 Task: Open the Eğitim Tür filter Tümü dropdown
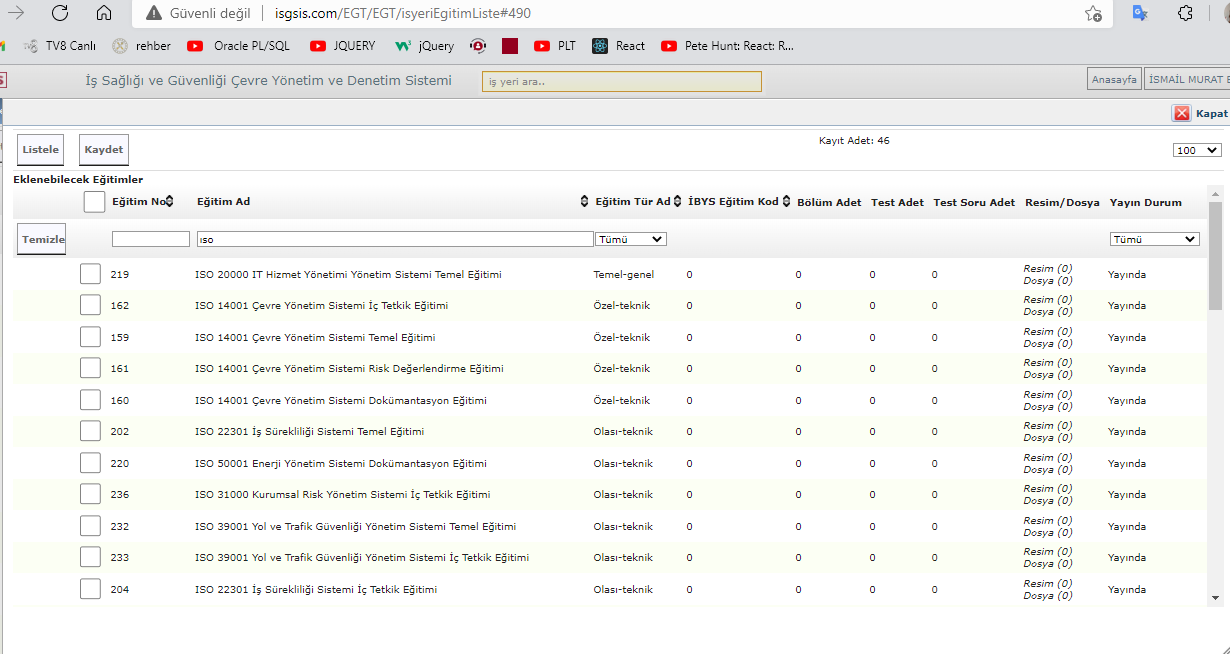tap(630, 239)
